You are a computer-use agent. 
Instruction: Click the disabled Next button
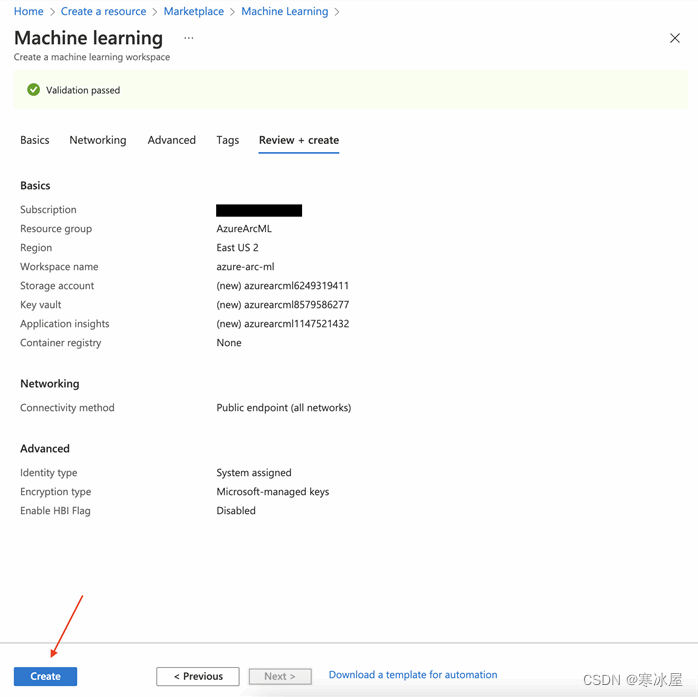pos(280,676)
